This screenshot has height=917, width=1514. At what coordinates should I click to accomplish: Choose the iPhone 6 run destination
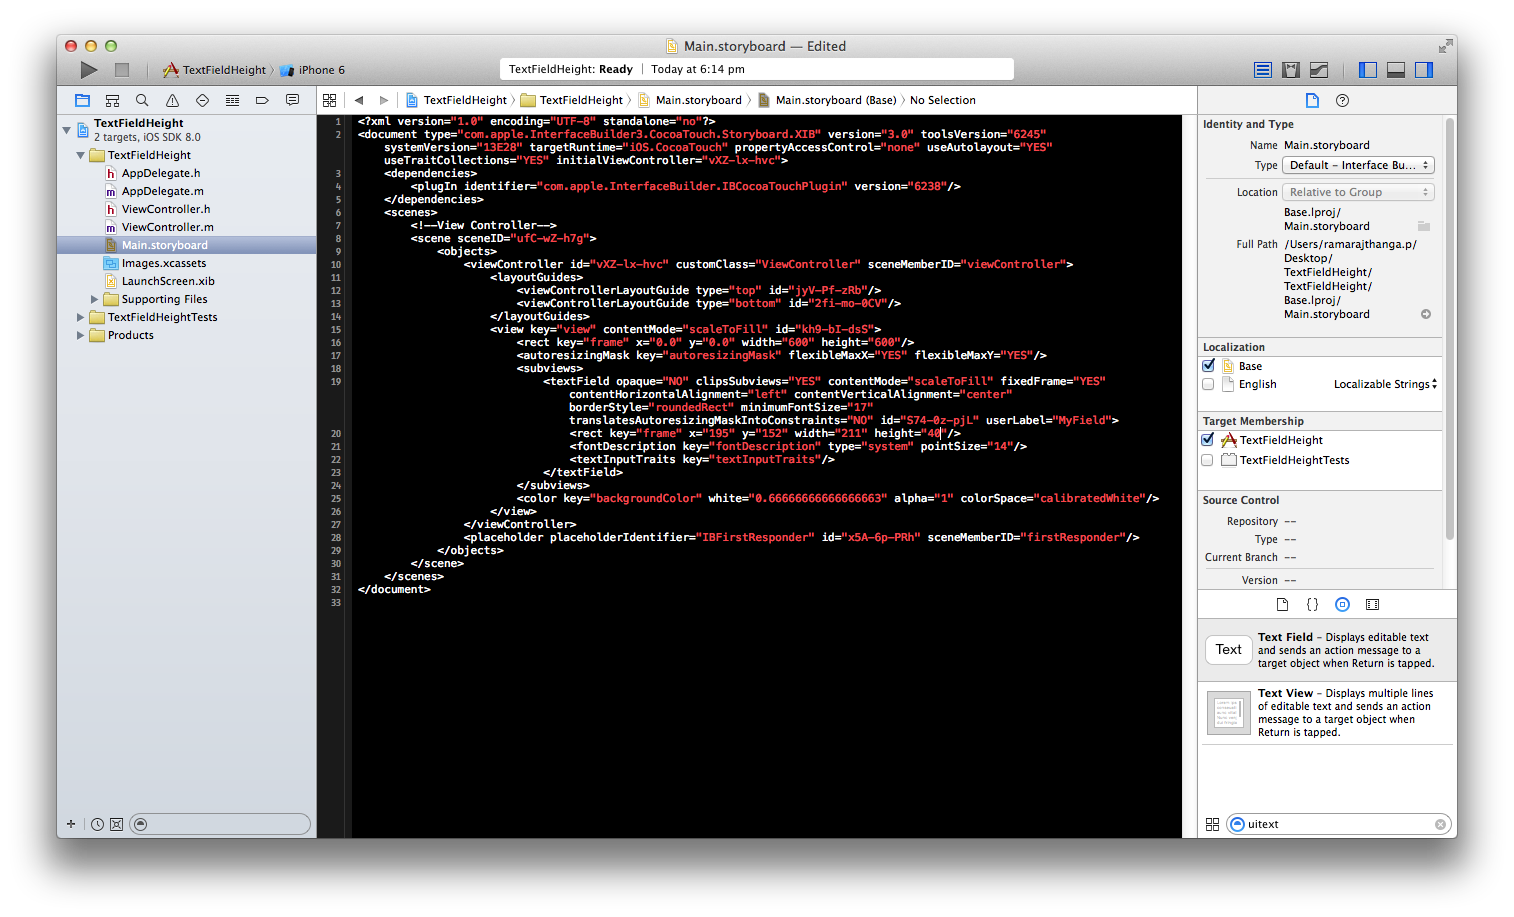pos(313,70)
